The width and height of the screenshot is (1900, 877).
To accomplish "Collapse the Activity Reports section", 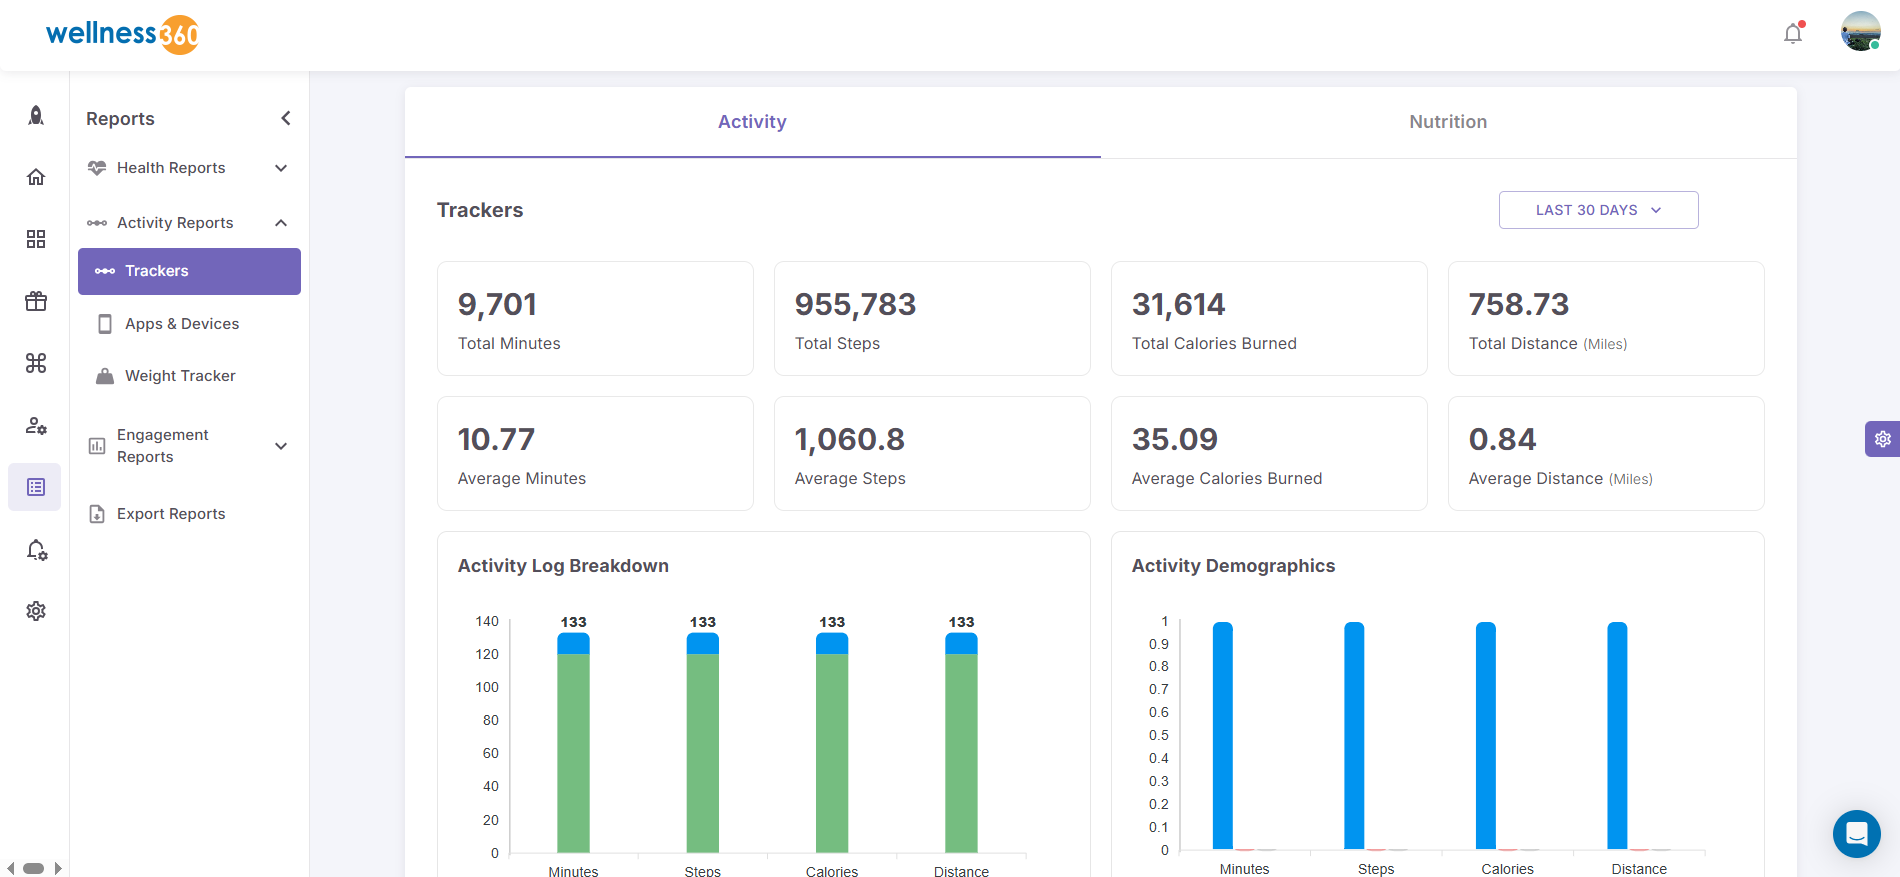I will (x=281, y=223).
